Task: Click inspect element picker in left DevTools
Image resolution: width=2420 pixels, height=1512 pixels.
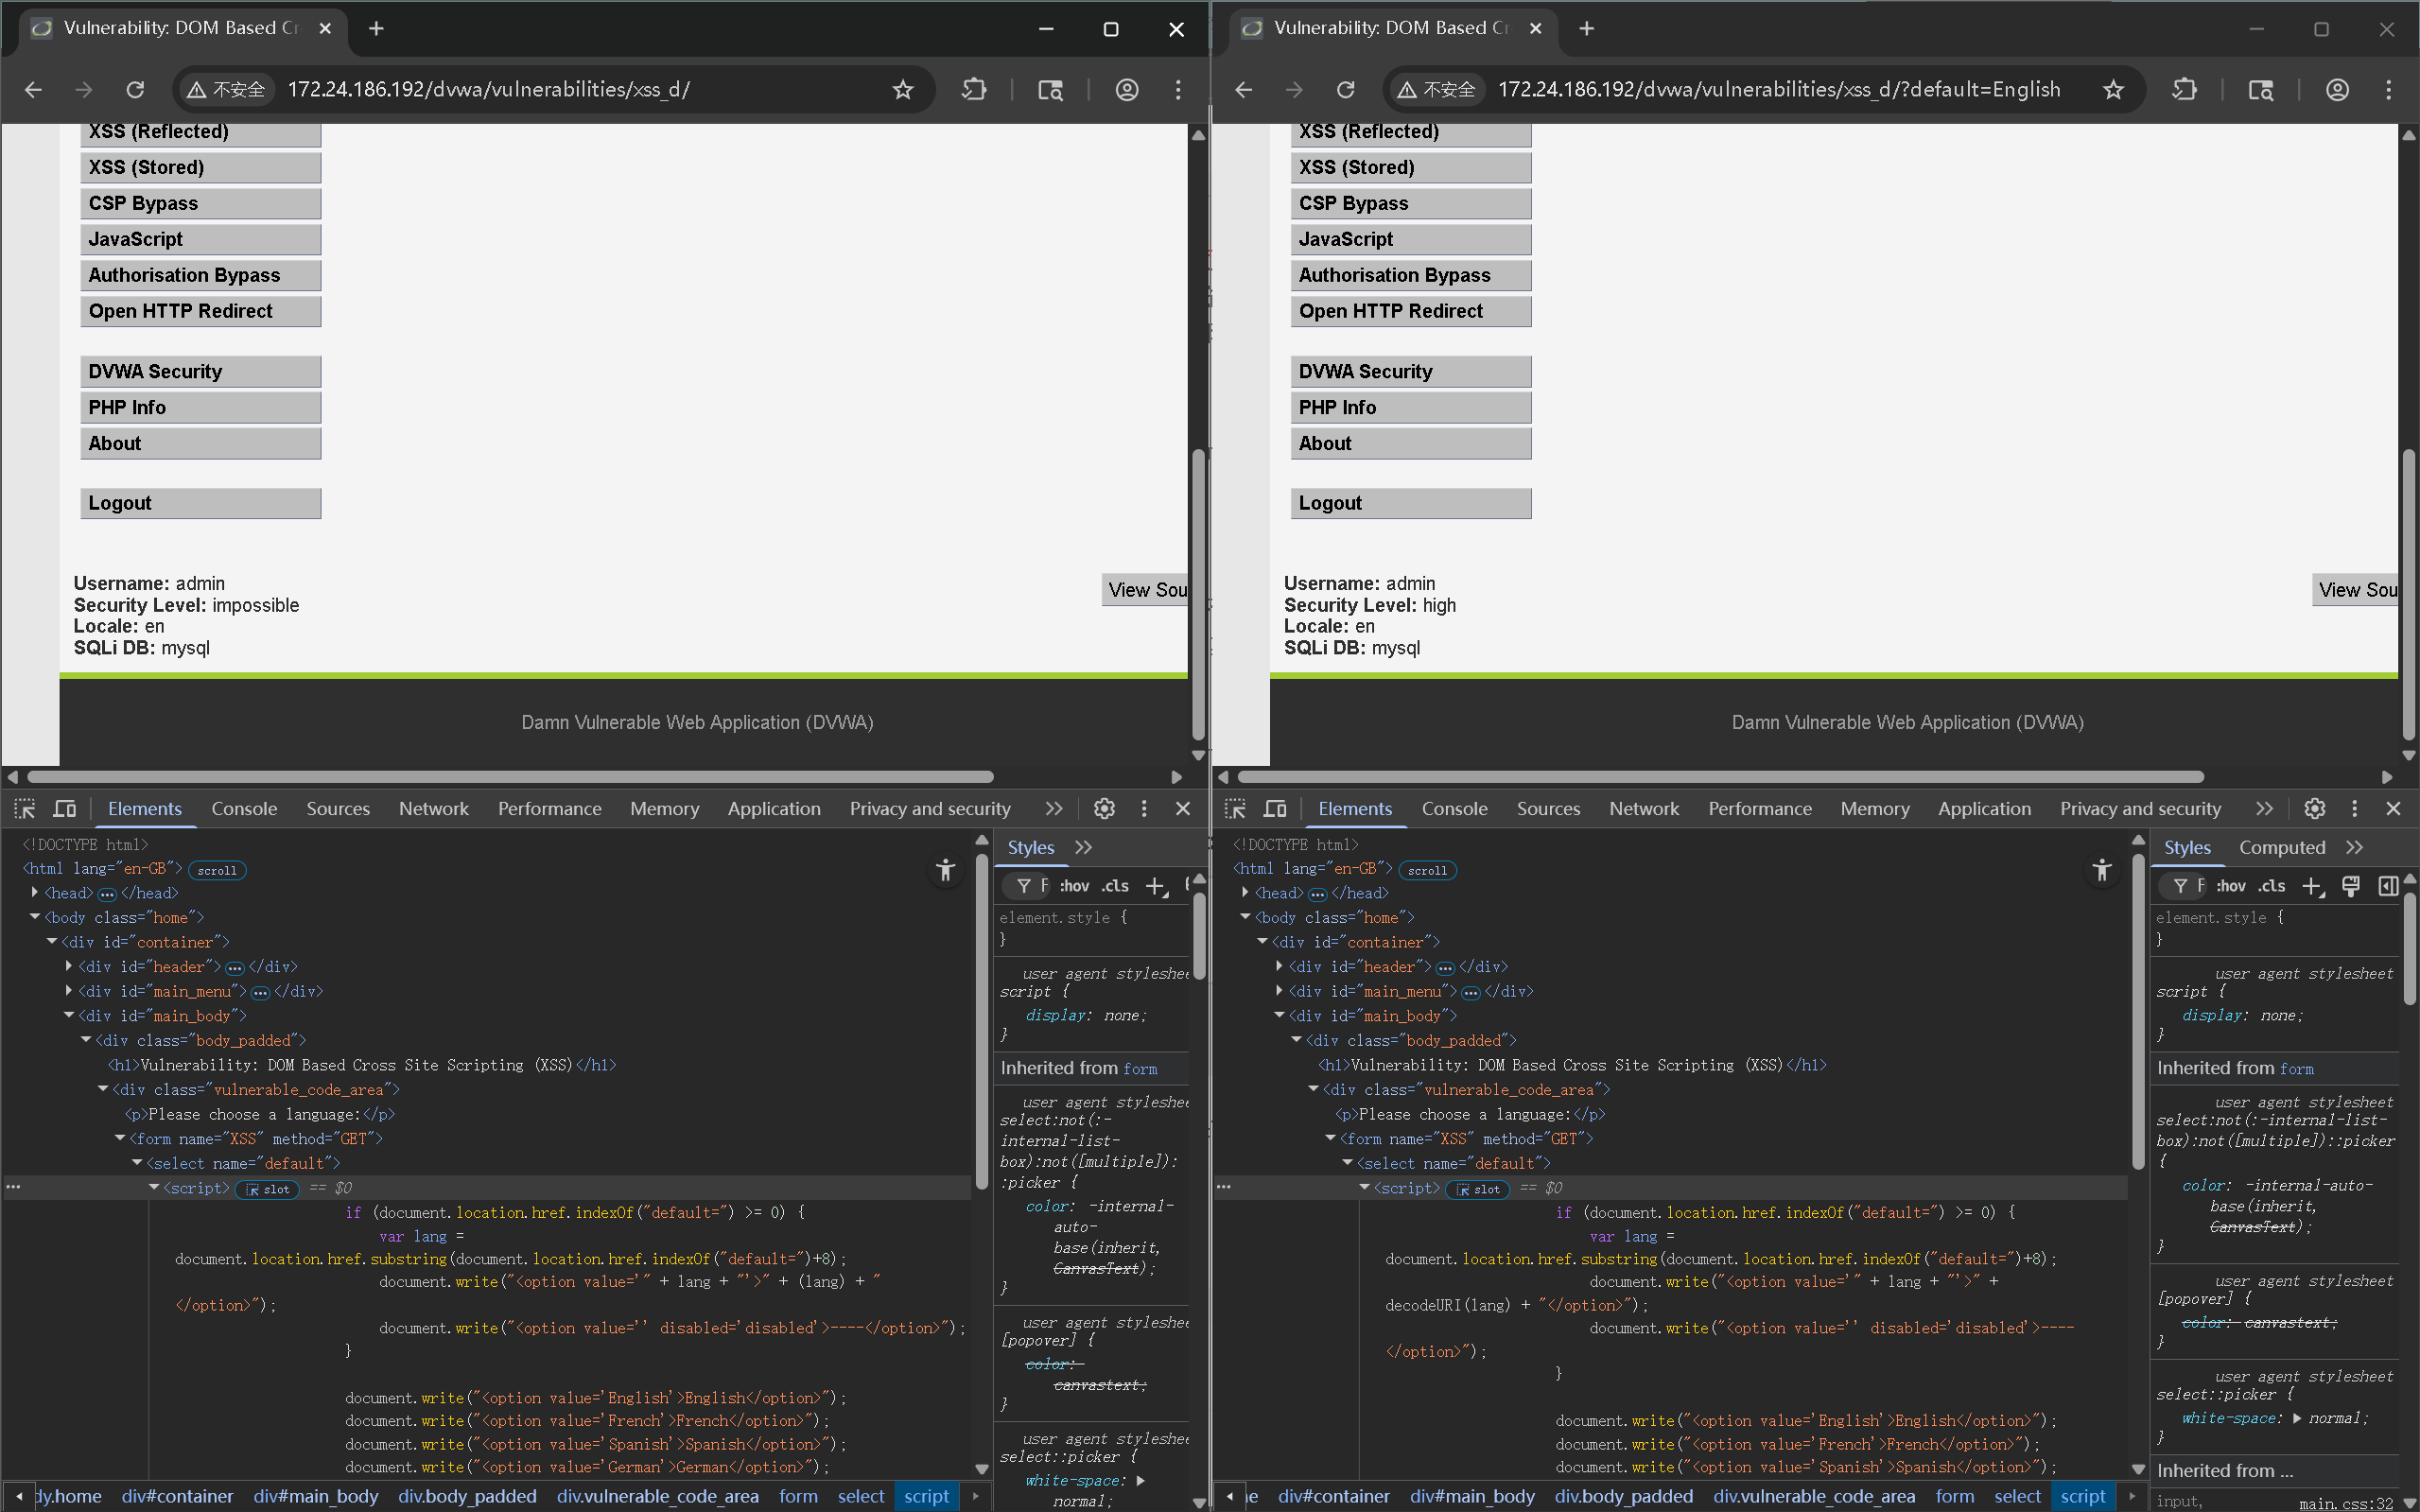Action: tap(25, 808)
